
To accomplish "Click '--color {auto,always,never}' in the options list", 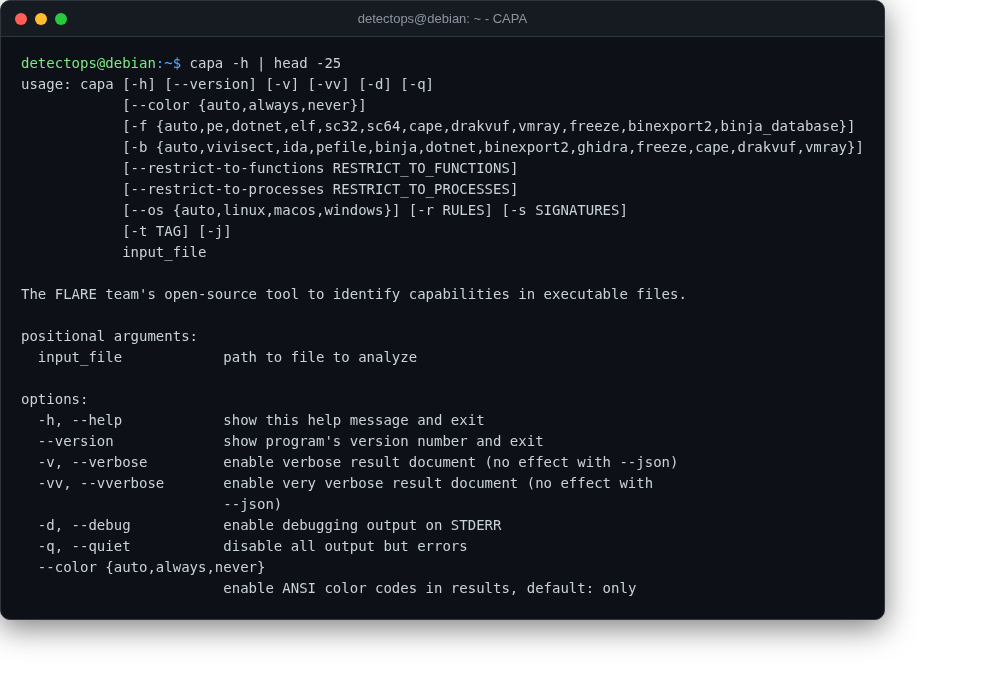I will [x=152, y=568].
